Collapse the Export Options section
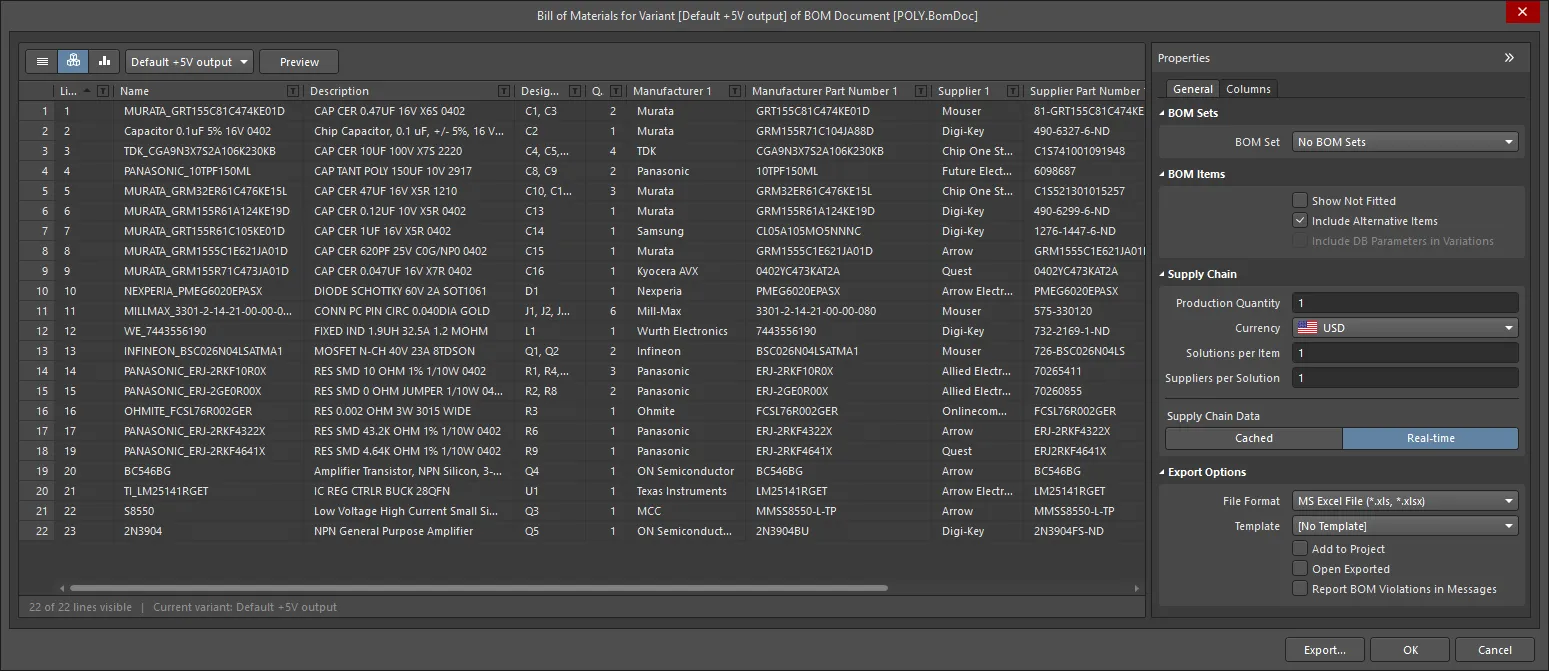Screen dimensions: 1549x671 click(1162, 472)
